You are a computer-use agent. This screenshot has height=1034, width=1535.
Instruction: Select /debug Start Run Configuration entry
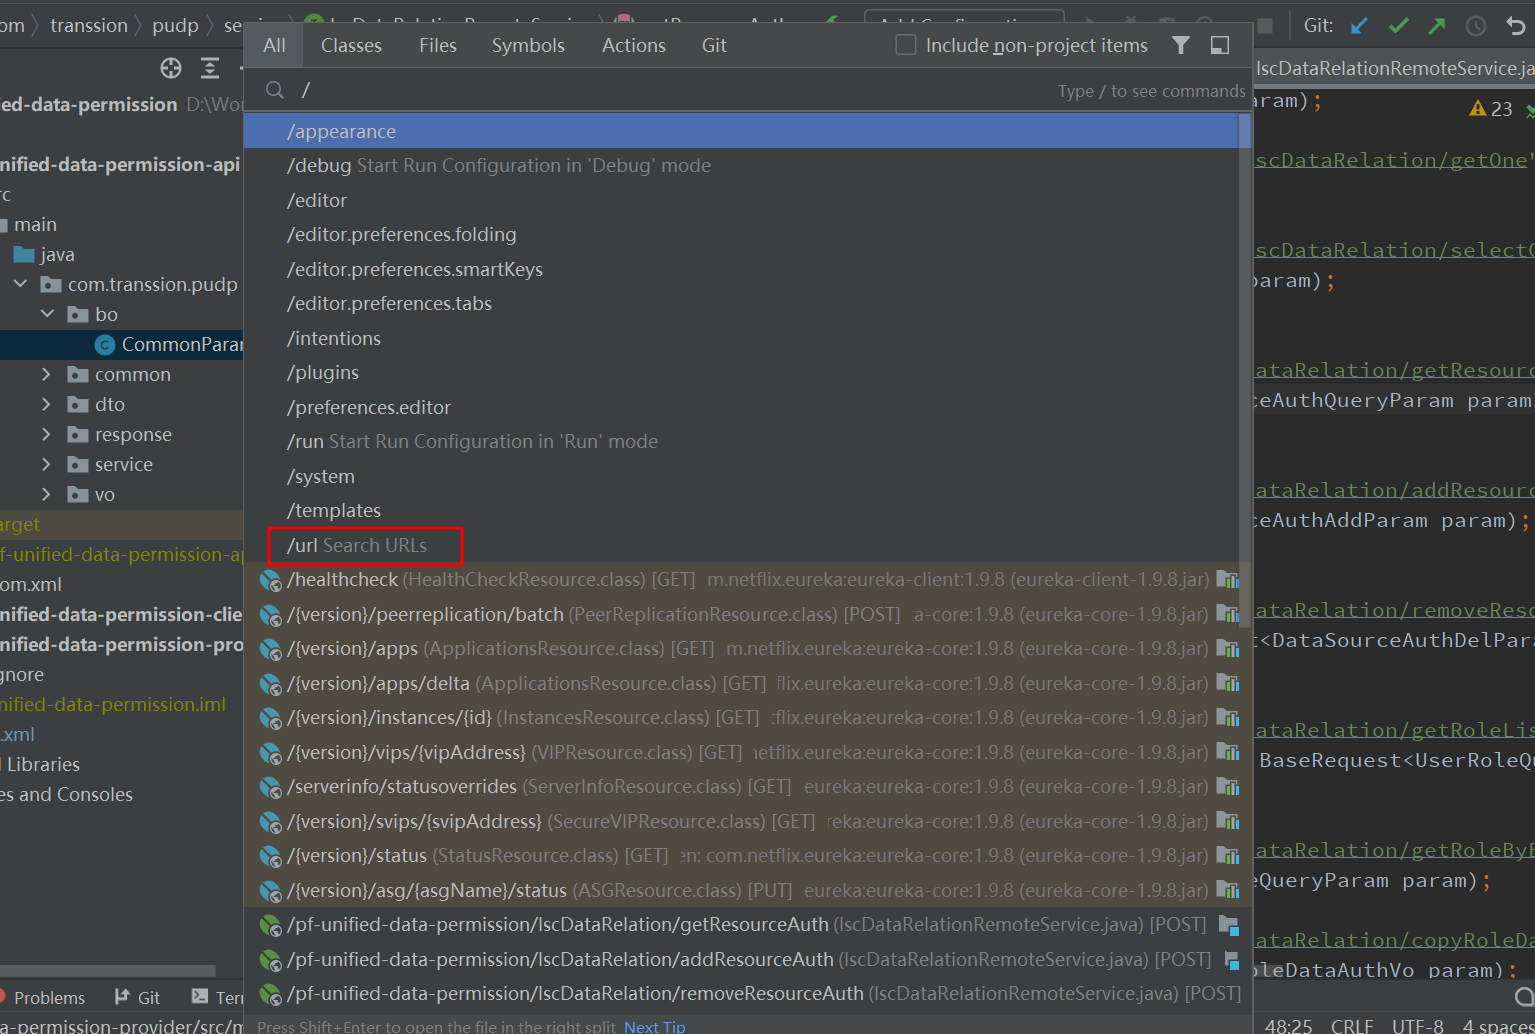click(x=741, y=165)
